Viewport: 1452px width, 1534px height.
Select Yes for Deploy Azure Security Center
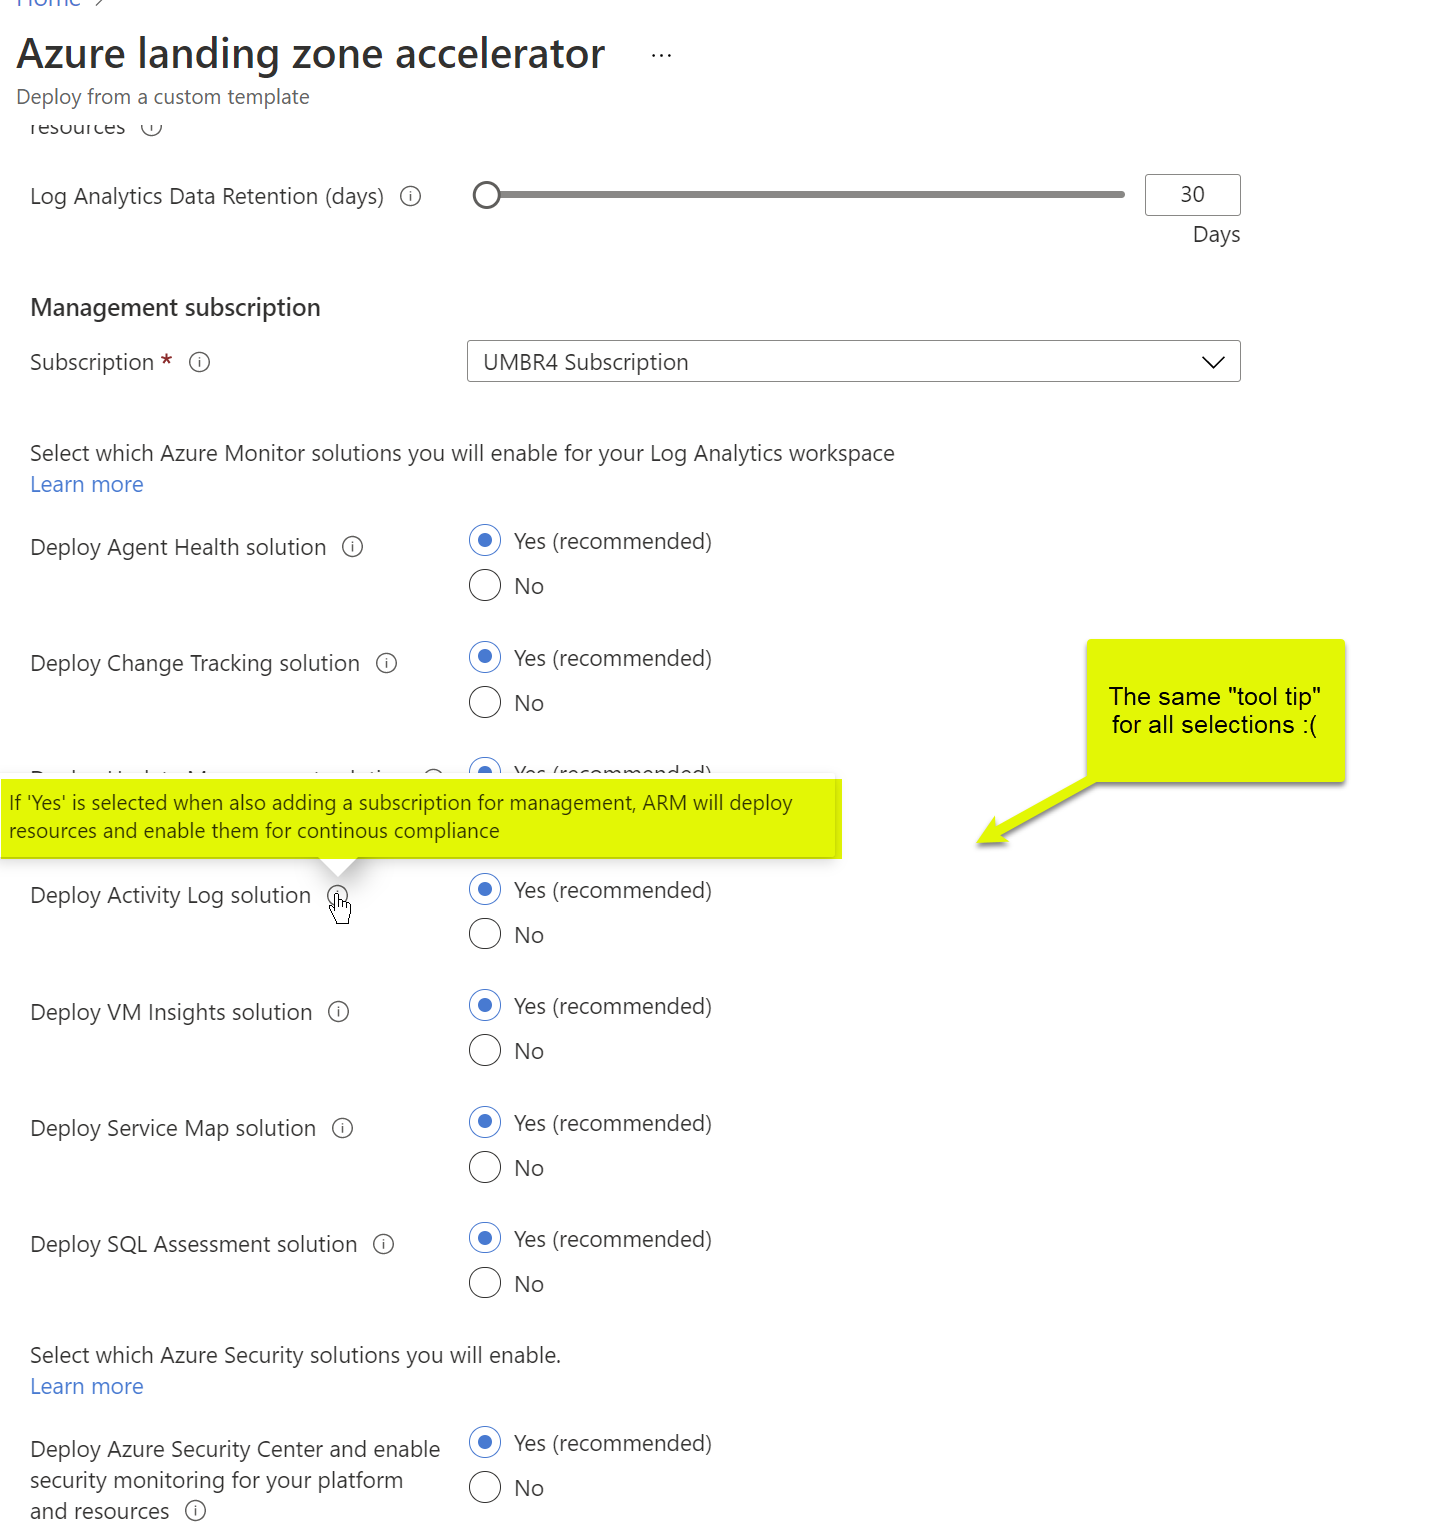click(x=485, y=1442)
